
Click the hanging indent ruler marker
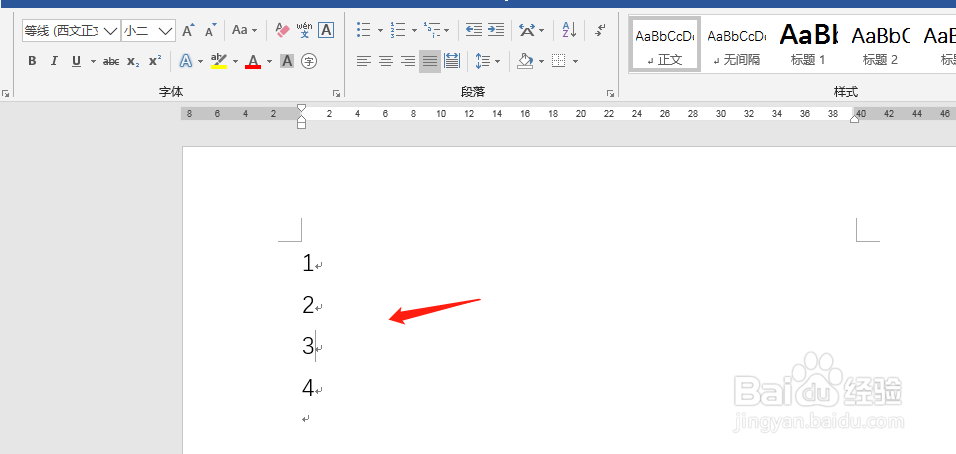301,119
